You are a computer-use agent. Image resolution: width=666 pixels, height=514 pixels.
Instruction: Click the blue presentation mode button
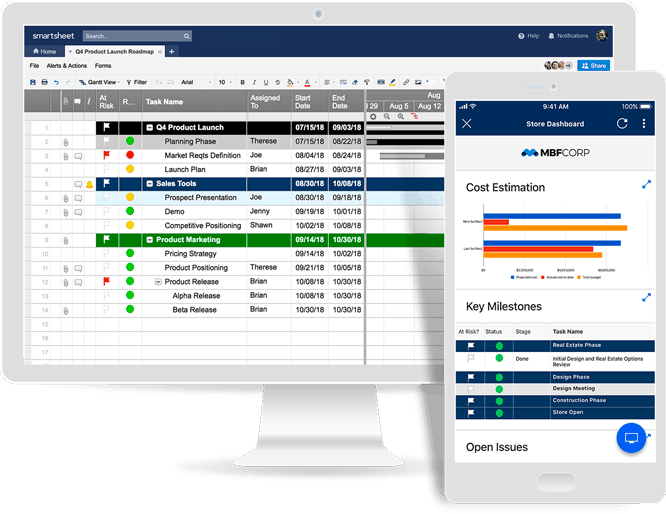click(x=631, y=438)
